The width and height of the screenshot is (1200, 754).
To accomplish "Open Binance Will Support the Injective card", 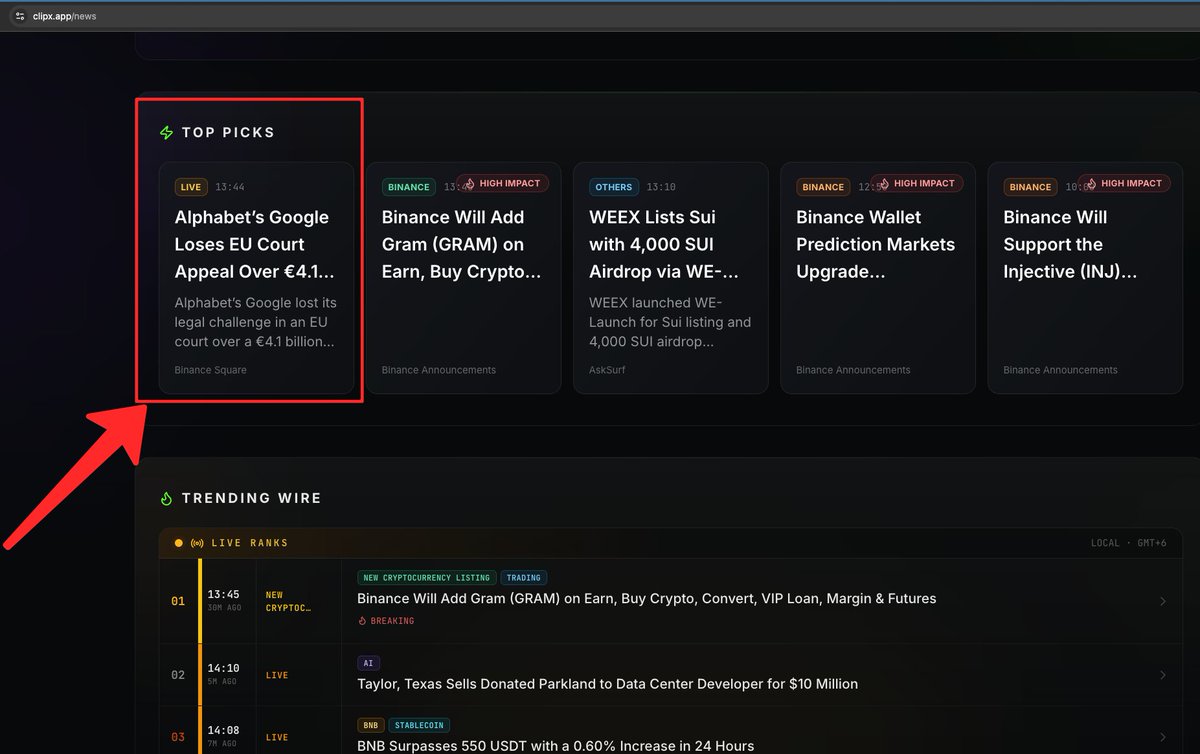I will [1085, 278].
